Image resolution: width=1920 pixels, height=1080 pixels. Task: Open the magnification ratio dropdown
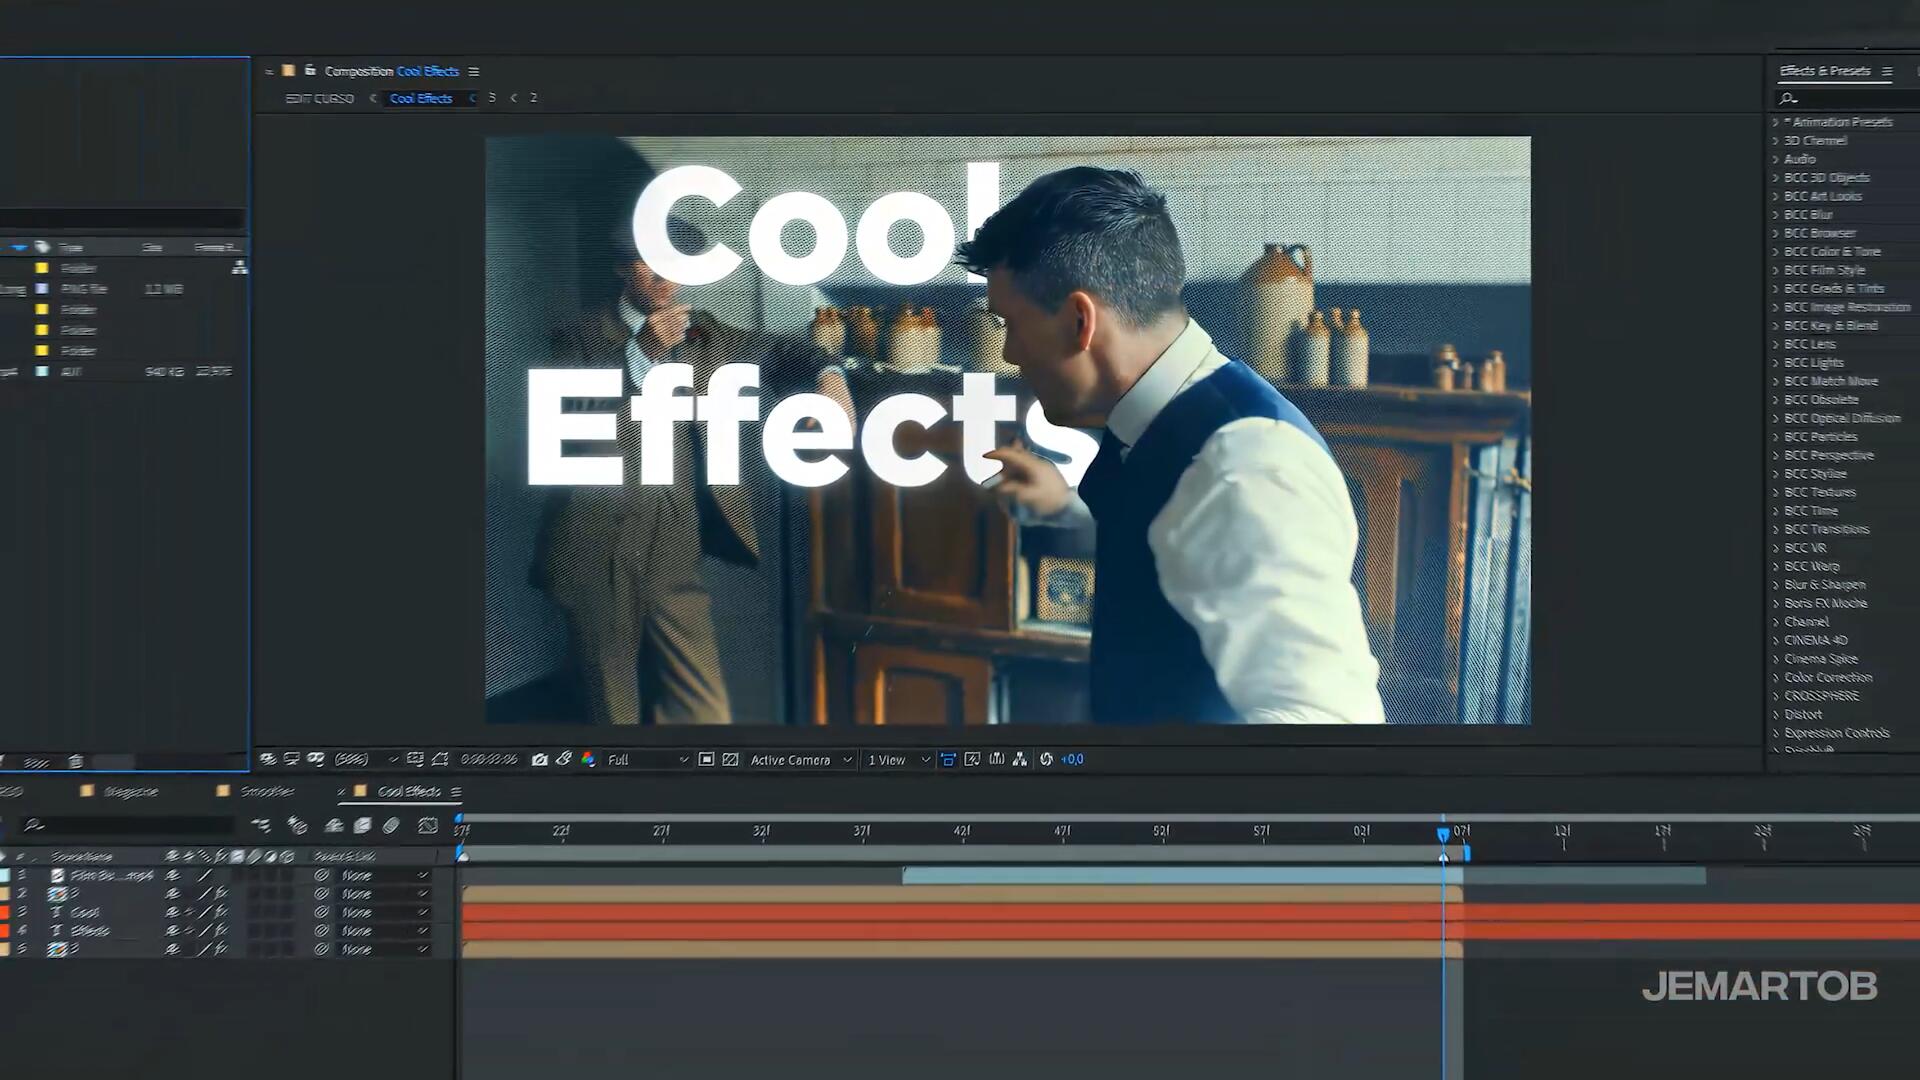click(x=365, y=760)
